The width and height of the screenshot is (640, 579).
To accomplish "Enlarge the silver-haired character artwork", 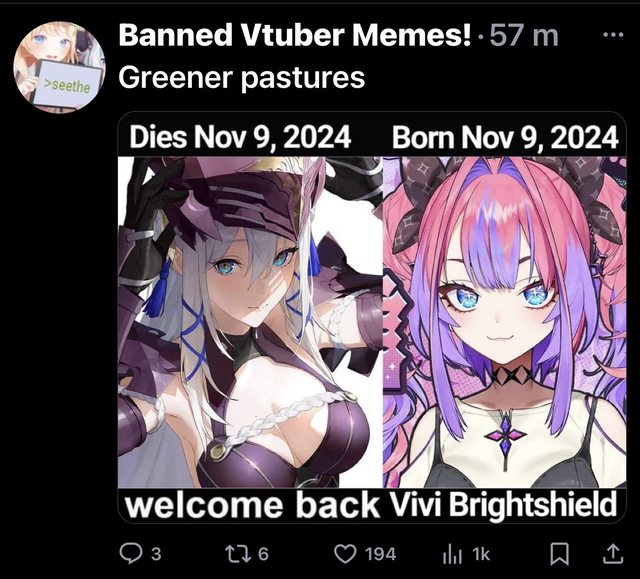I will (x=250, y=322).
